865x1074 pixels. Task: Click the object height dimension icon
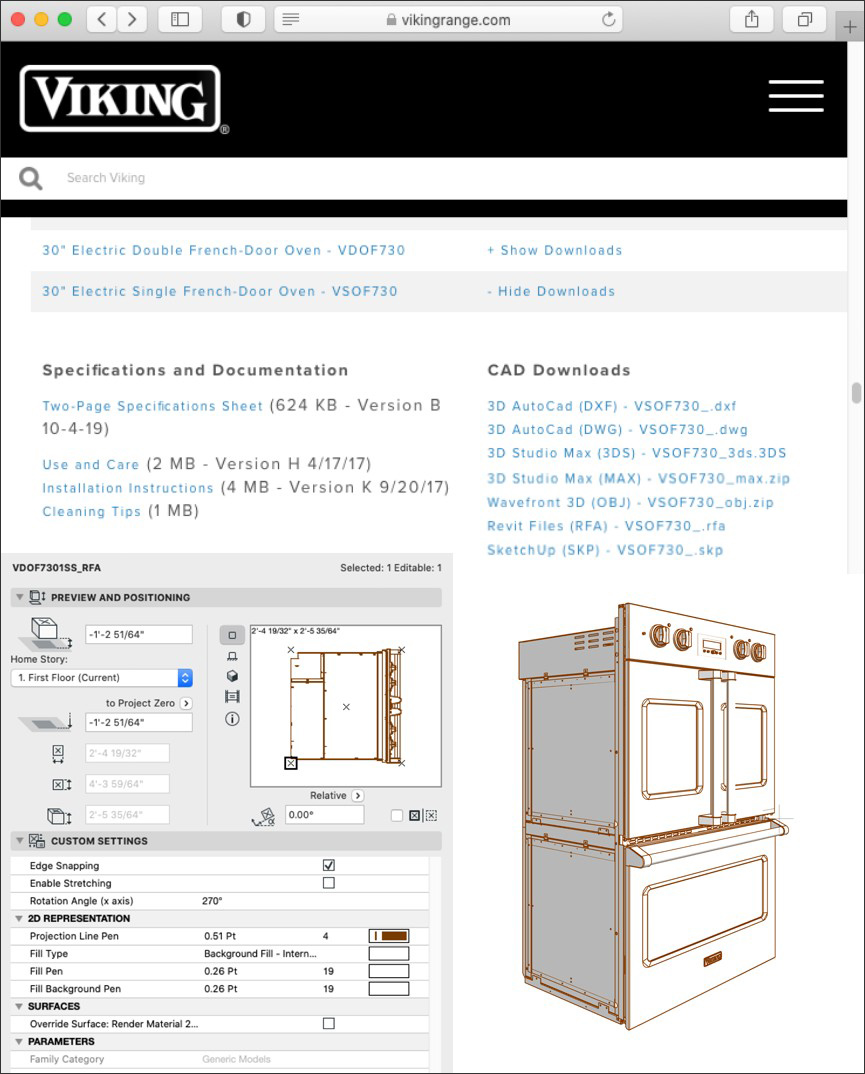pos(59,815)
